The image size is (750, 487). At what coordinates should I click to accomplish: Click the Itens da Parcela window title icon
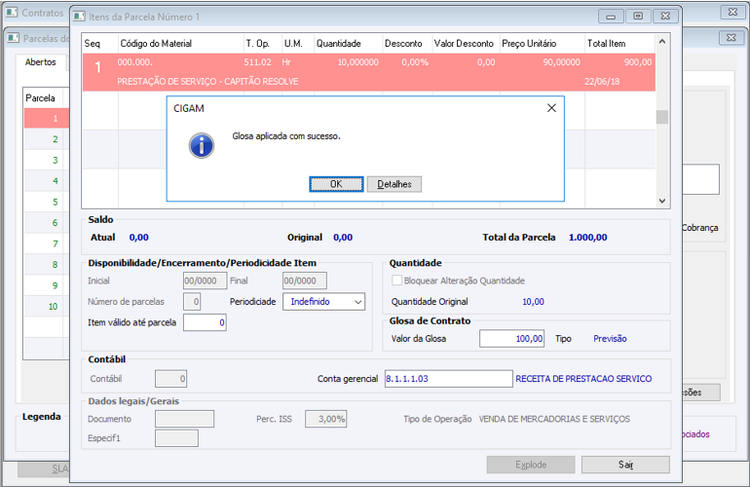79,17
